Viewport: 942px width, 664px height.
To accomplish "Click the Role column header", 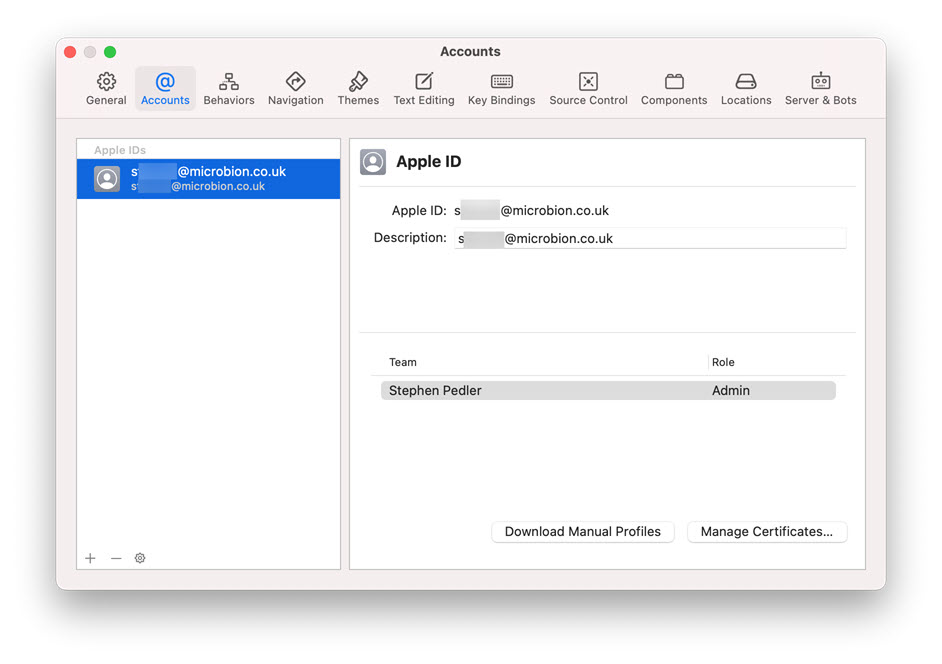I will [723, 362].
